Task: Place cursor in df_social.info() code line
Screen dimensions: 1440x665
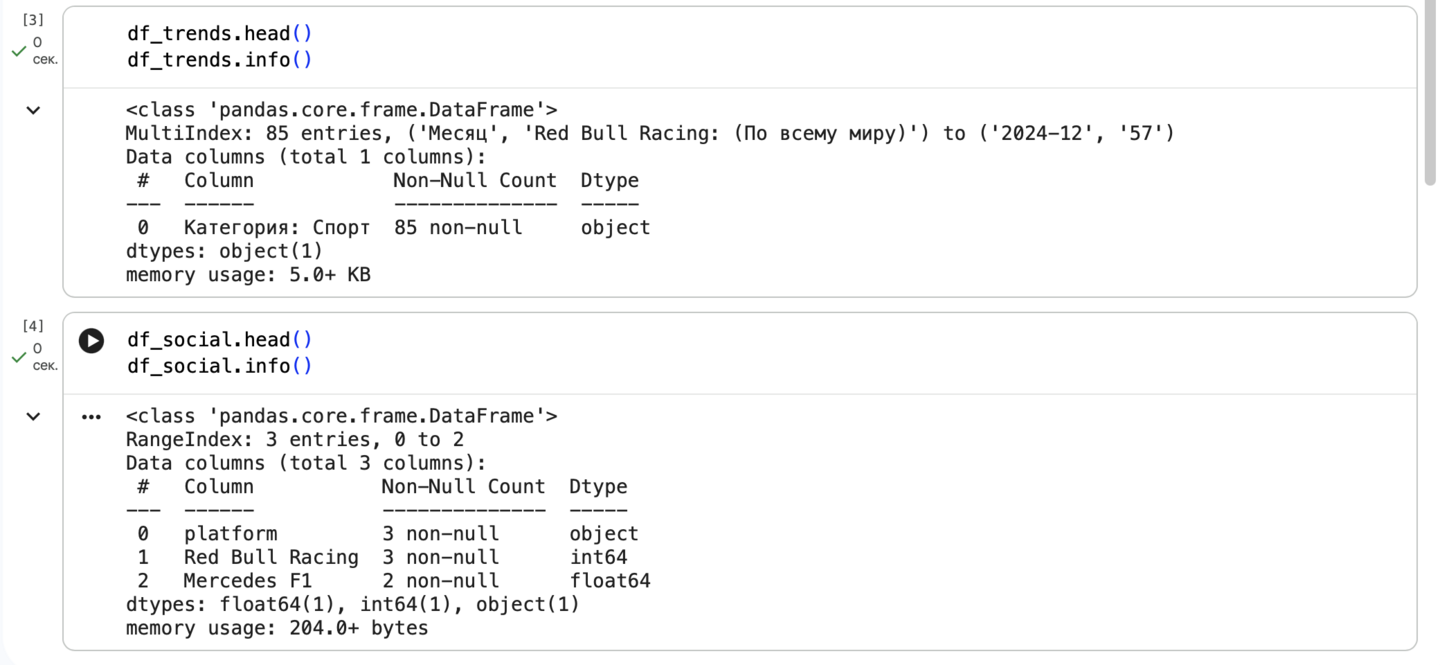Action: click(x=219, y=366)
